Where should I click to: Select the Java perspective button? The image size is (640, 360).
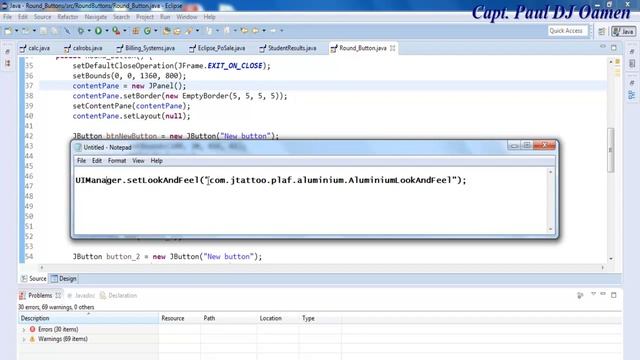point(624,31)
